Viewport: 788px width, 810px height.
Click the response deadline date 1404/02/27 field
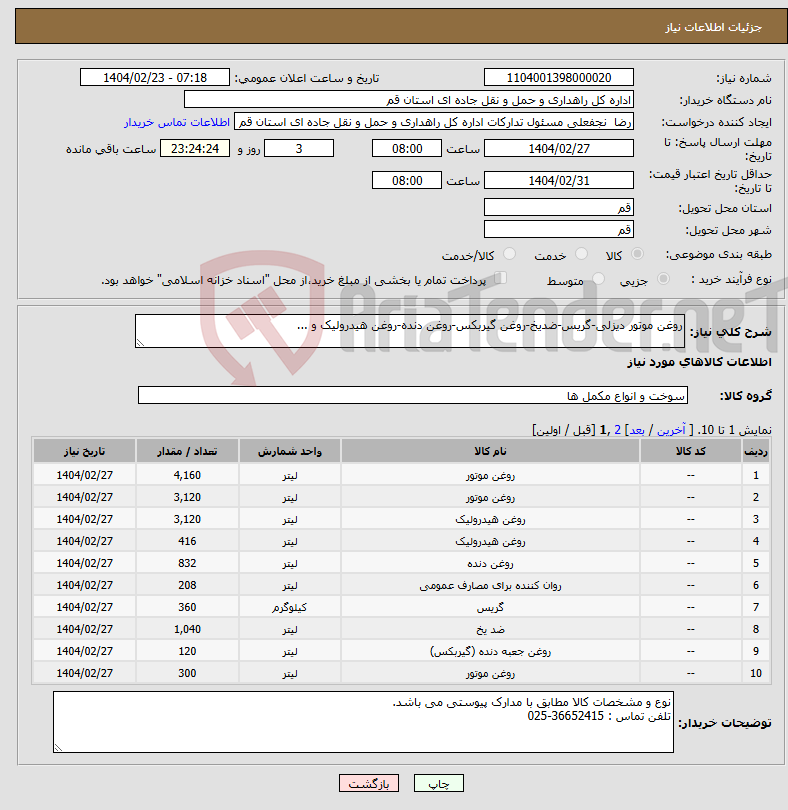(559, 149)
